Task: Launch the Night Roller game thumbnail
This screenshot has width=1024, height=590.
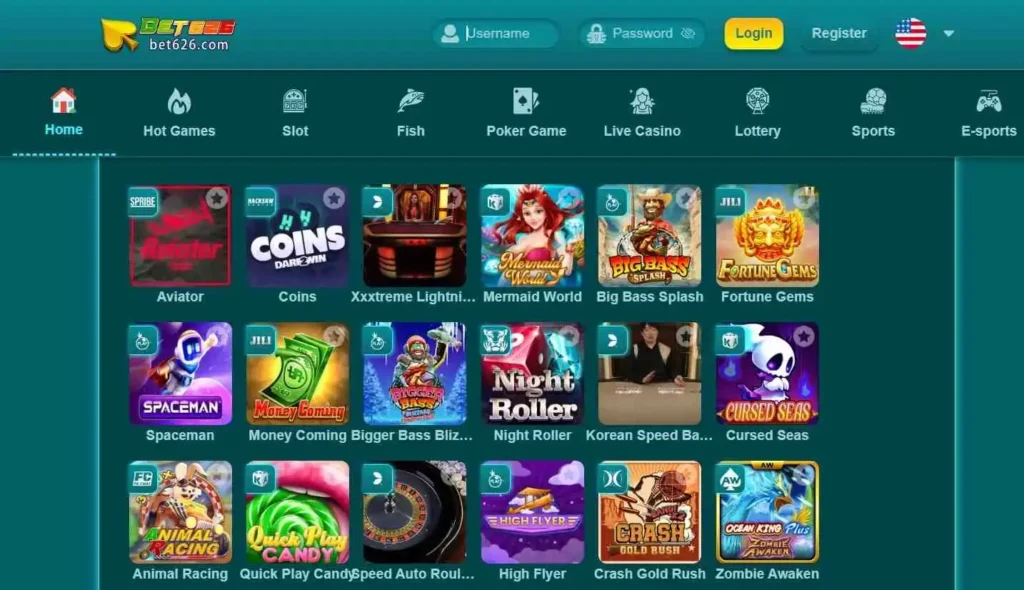Action: (x=532, y=374)
